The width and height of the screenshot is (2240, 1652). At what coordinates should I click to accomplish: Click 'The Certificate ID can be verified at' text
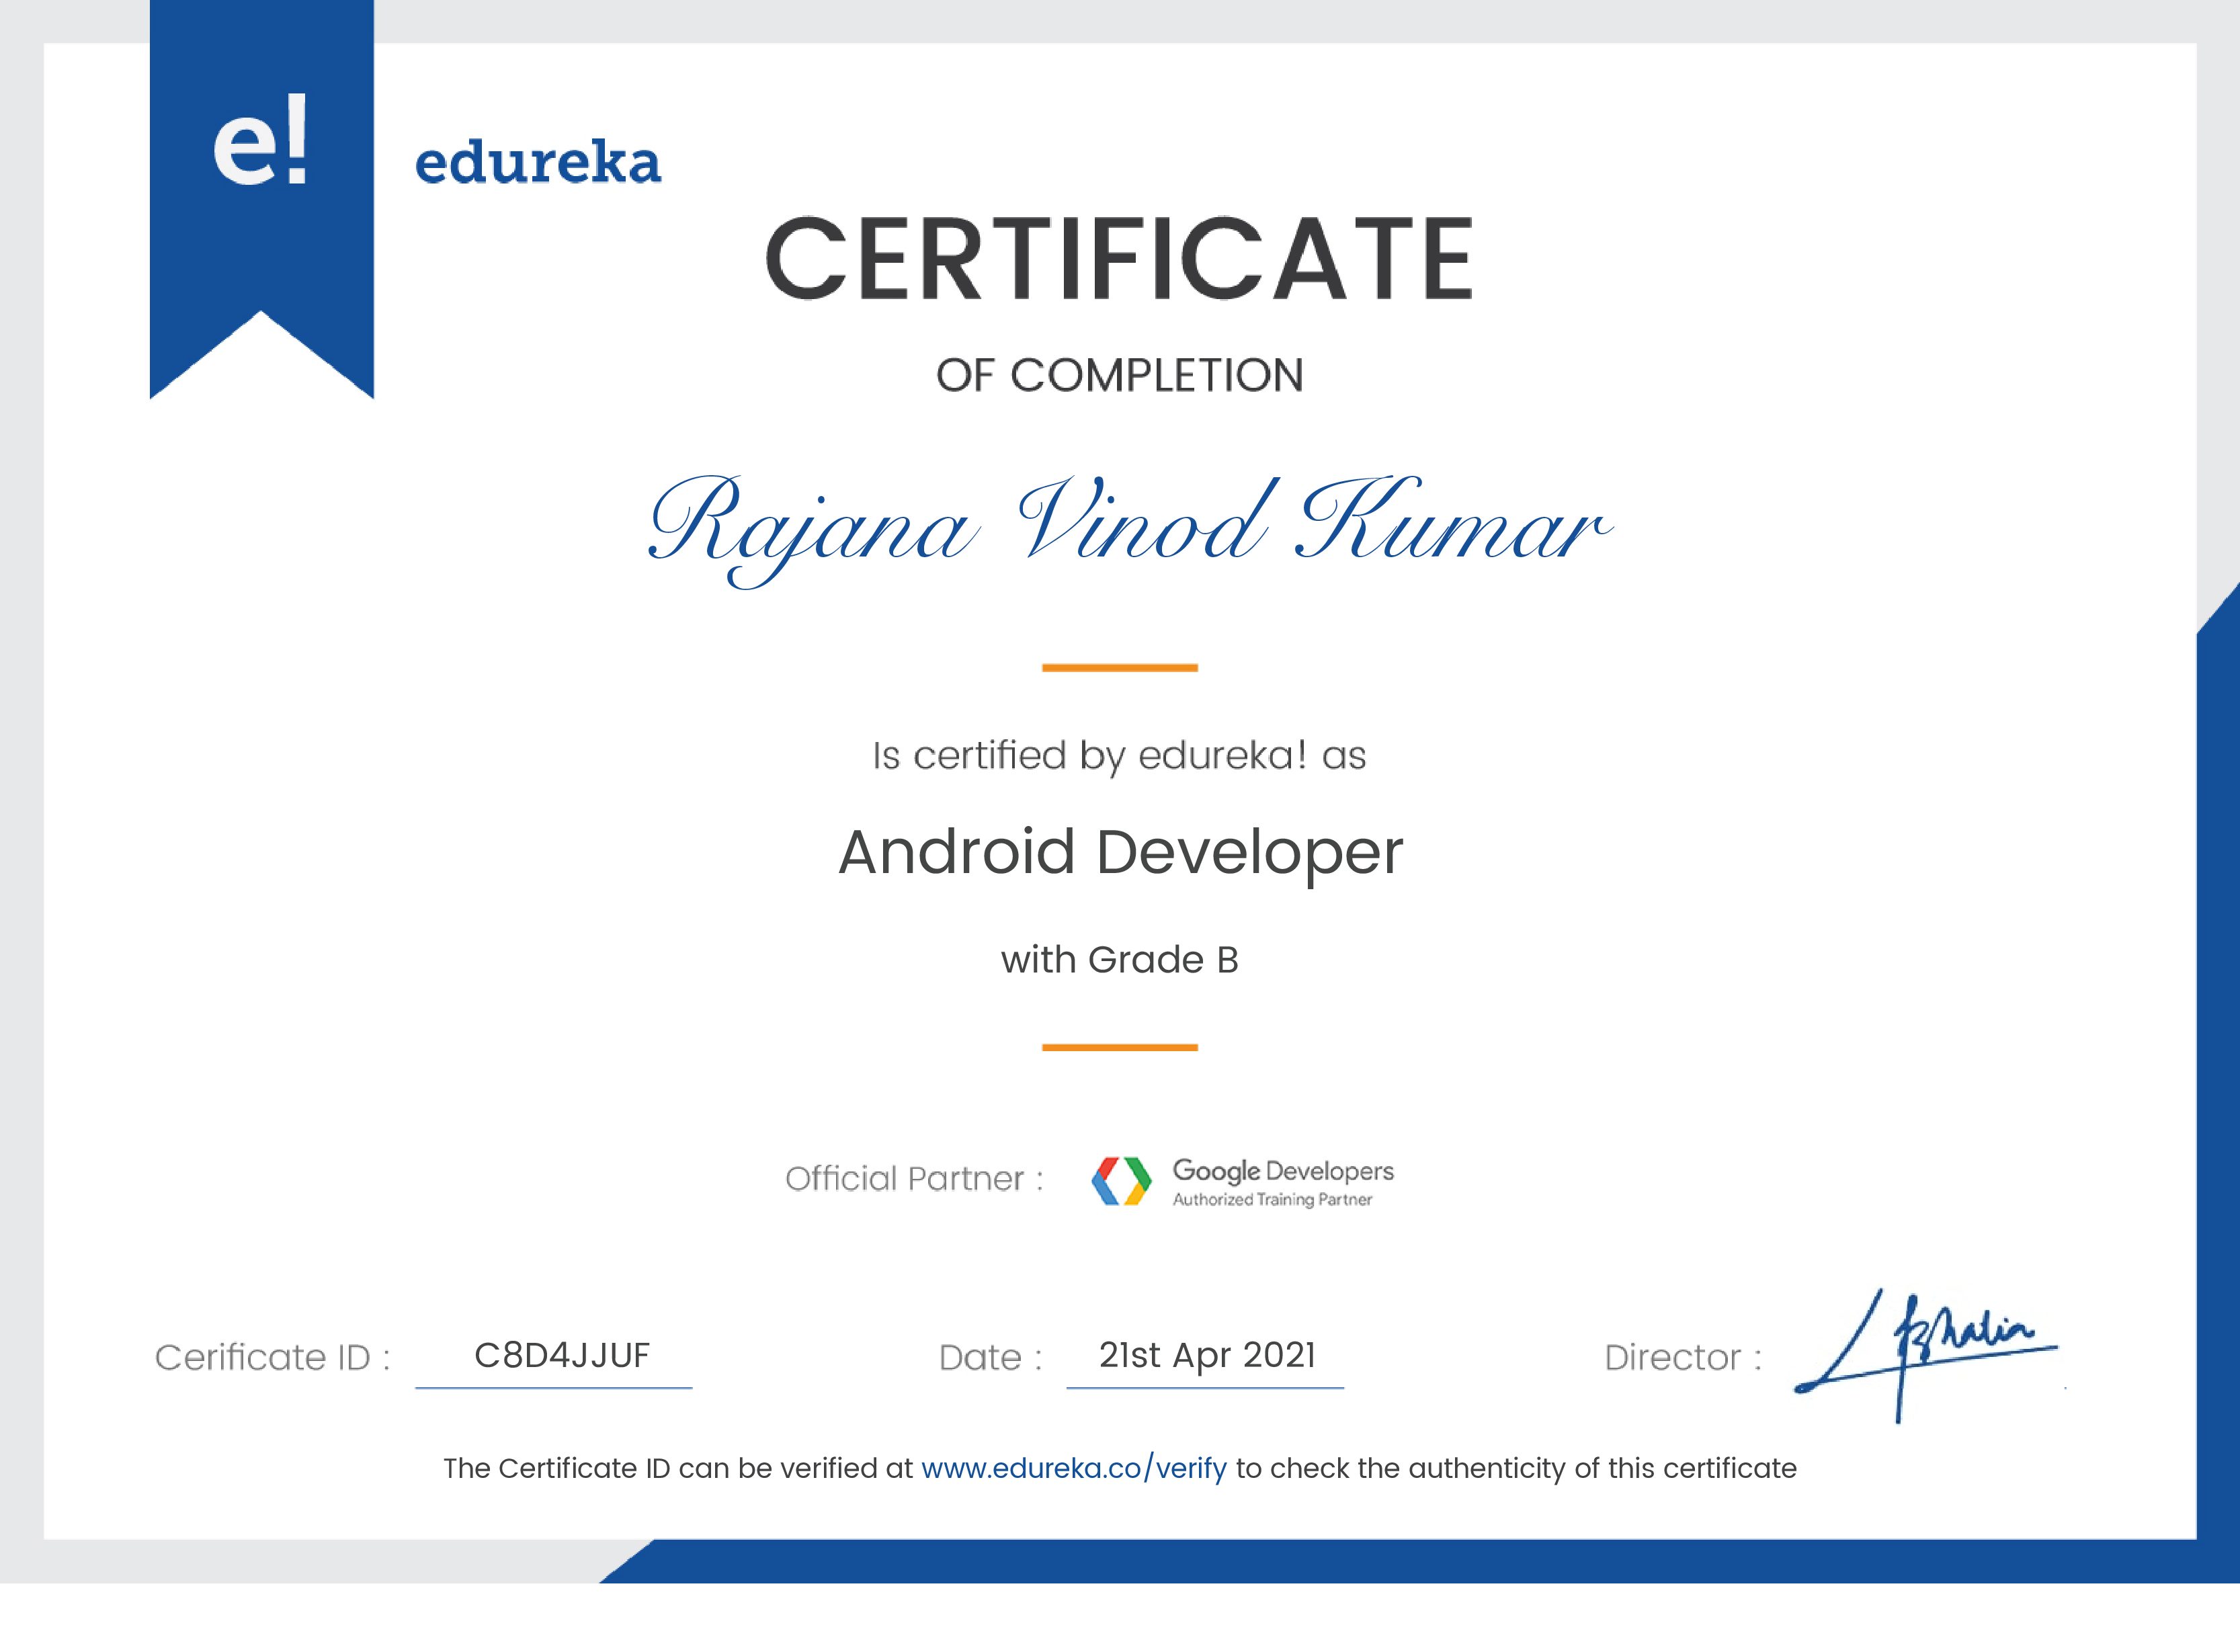[678, 1469]
